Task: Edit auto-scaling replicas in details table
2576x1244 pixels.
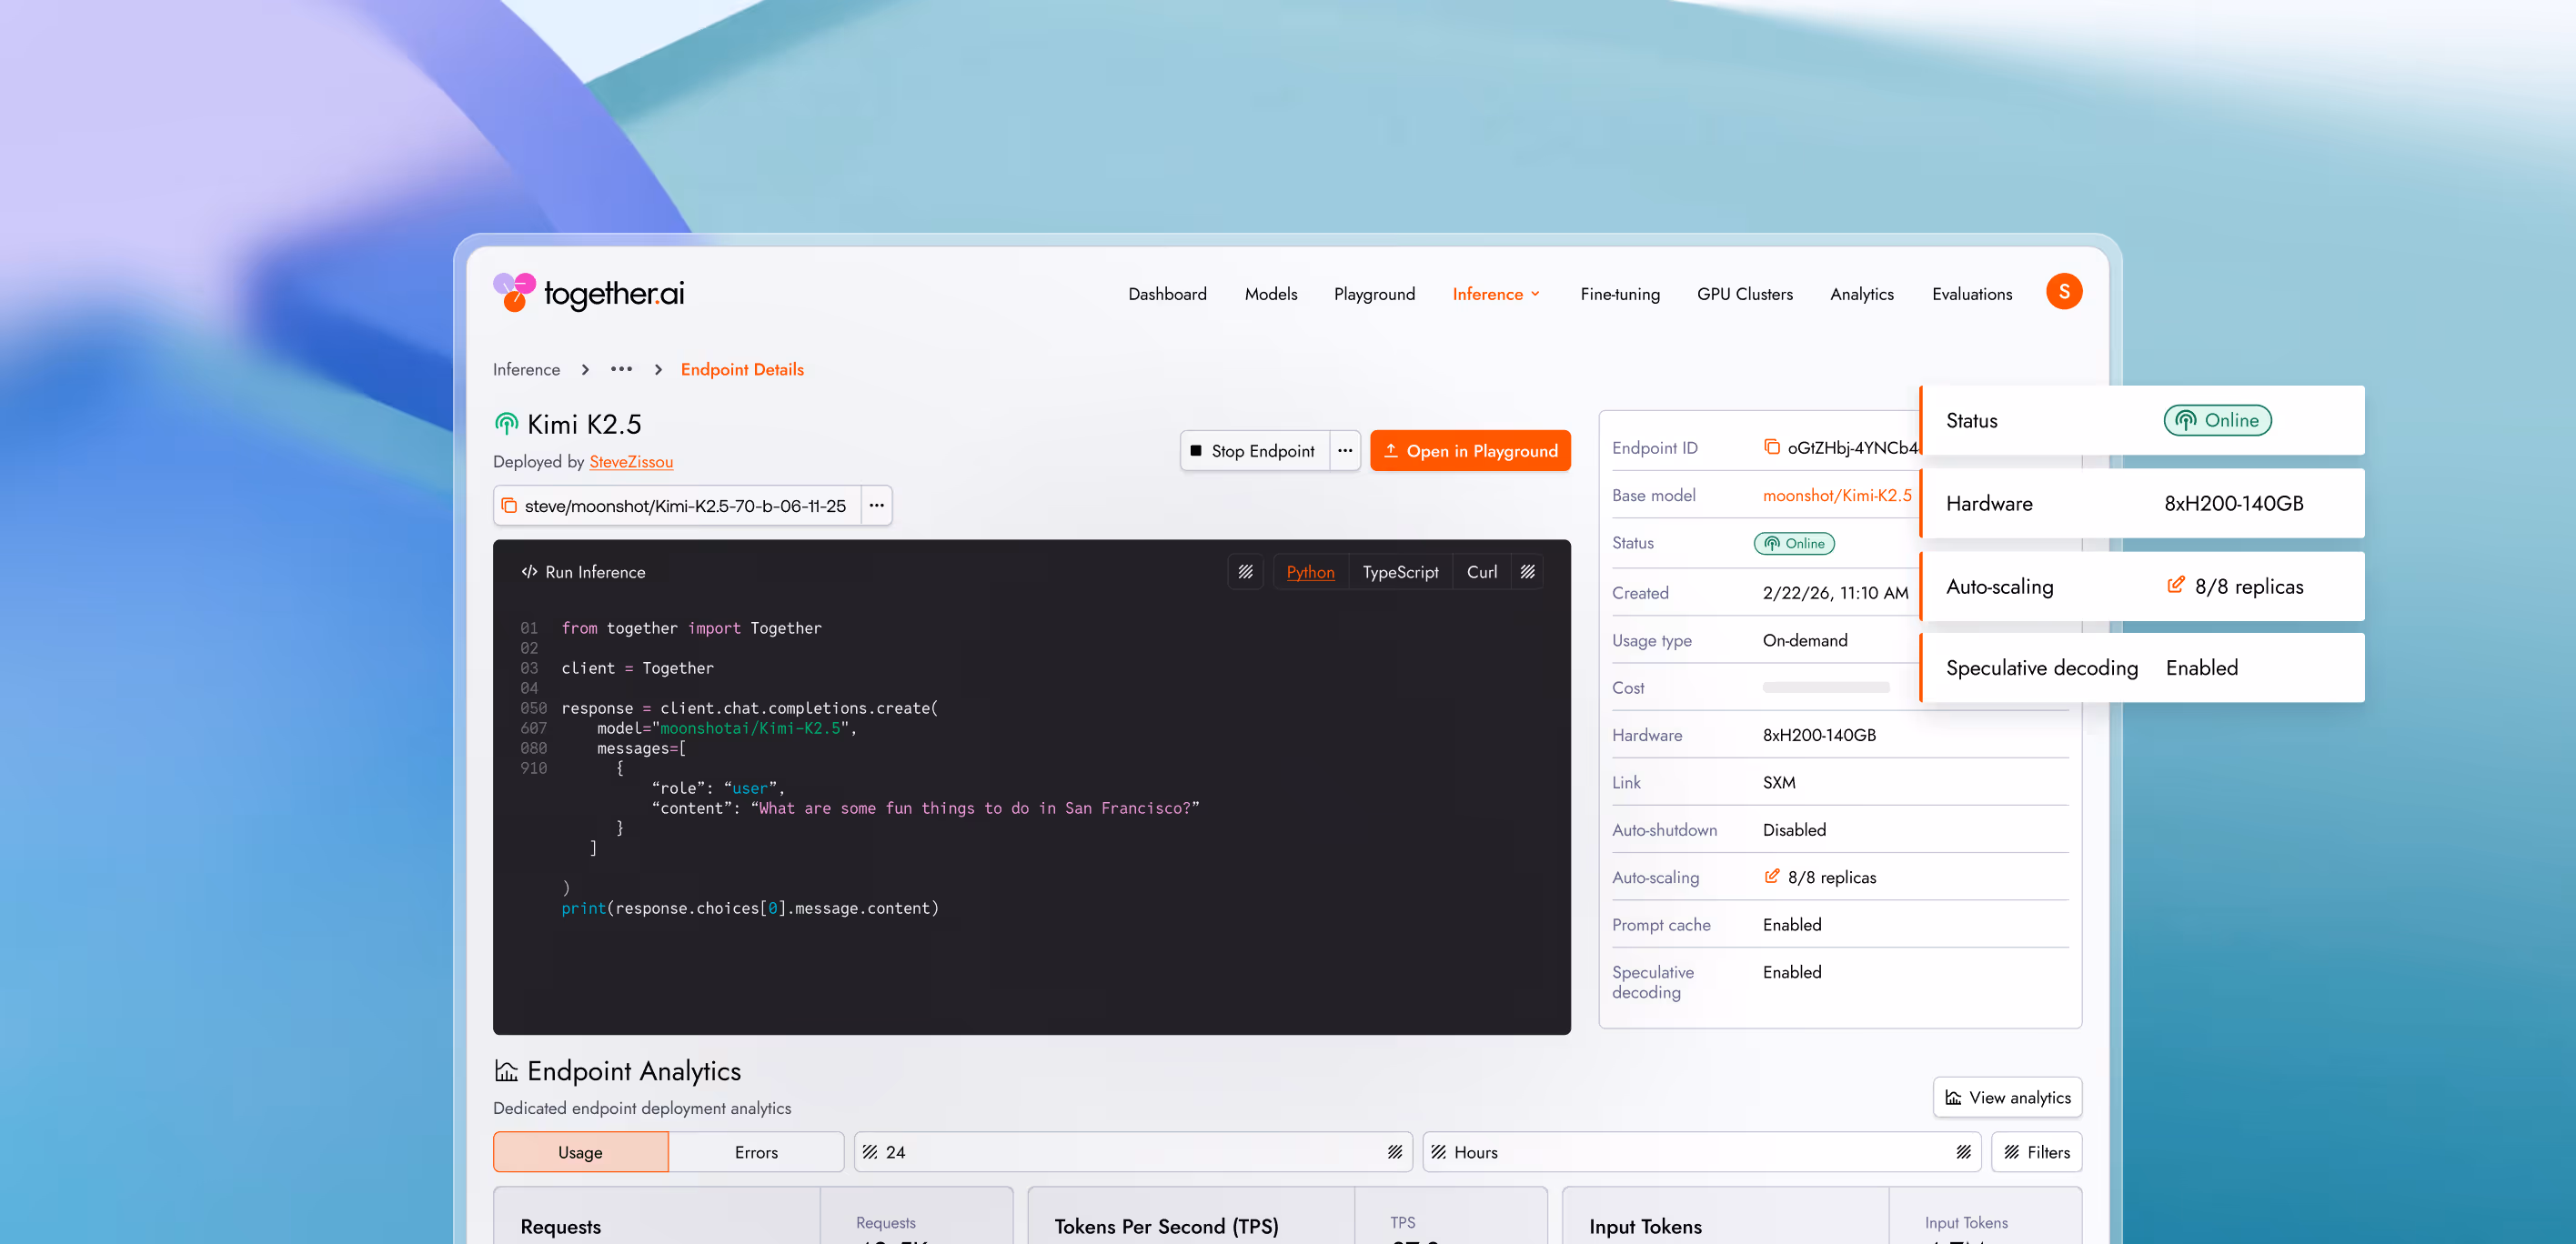Action: click(1771, 877)
